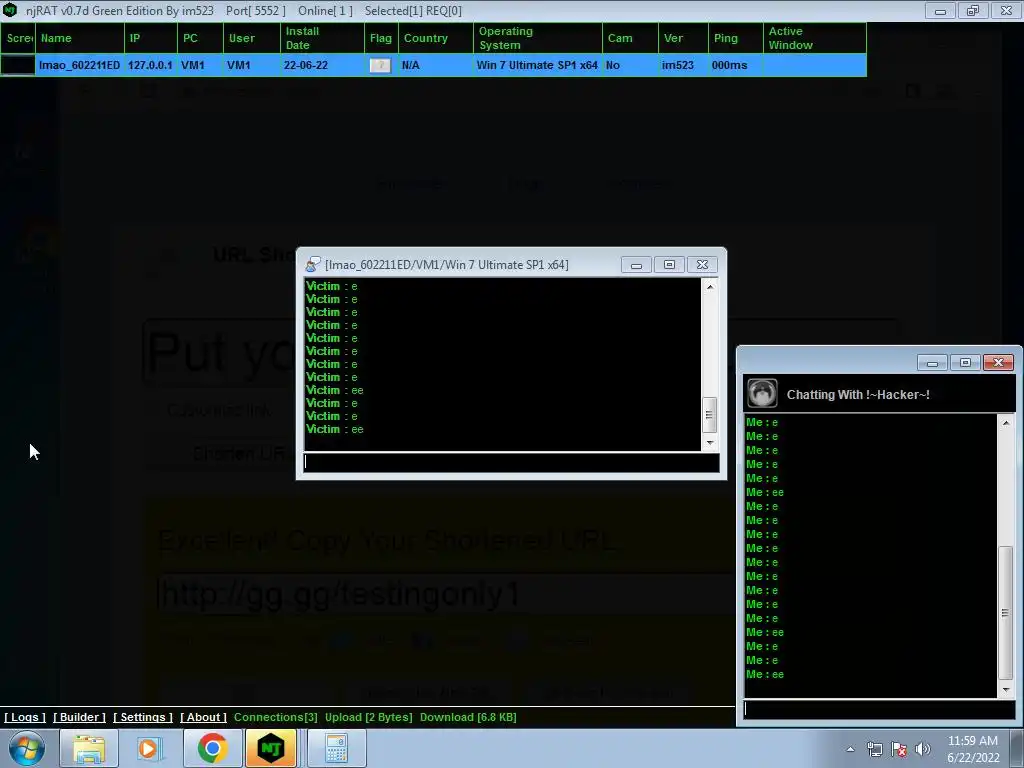Open the Settings tab
Screen dimensions: 1024x768
click(143, 717)
